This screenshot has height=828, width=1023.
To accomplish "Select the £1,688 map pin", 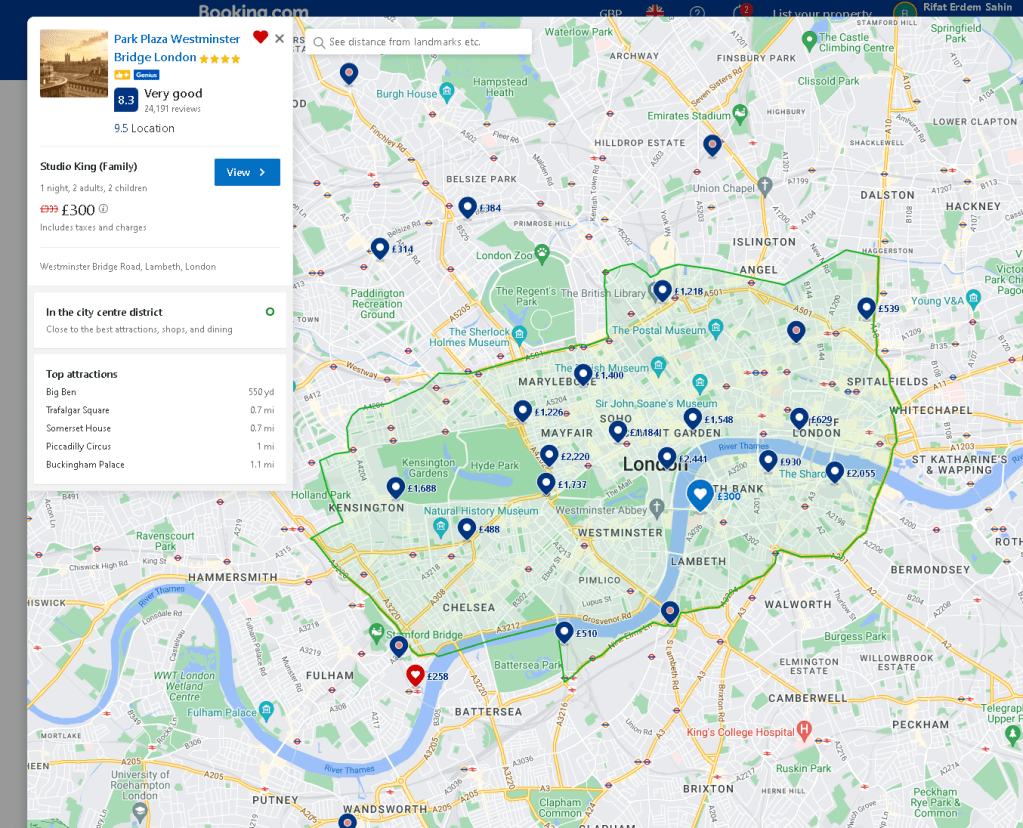I will [396, 488].
